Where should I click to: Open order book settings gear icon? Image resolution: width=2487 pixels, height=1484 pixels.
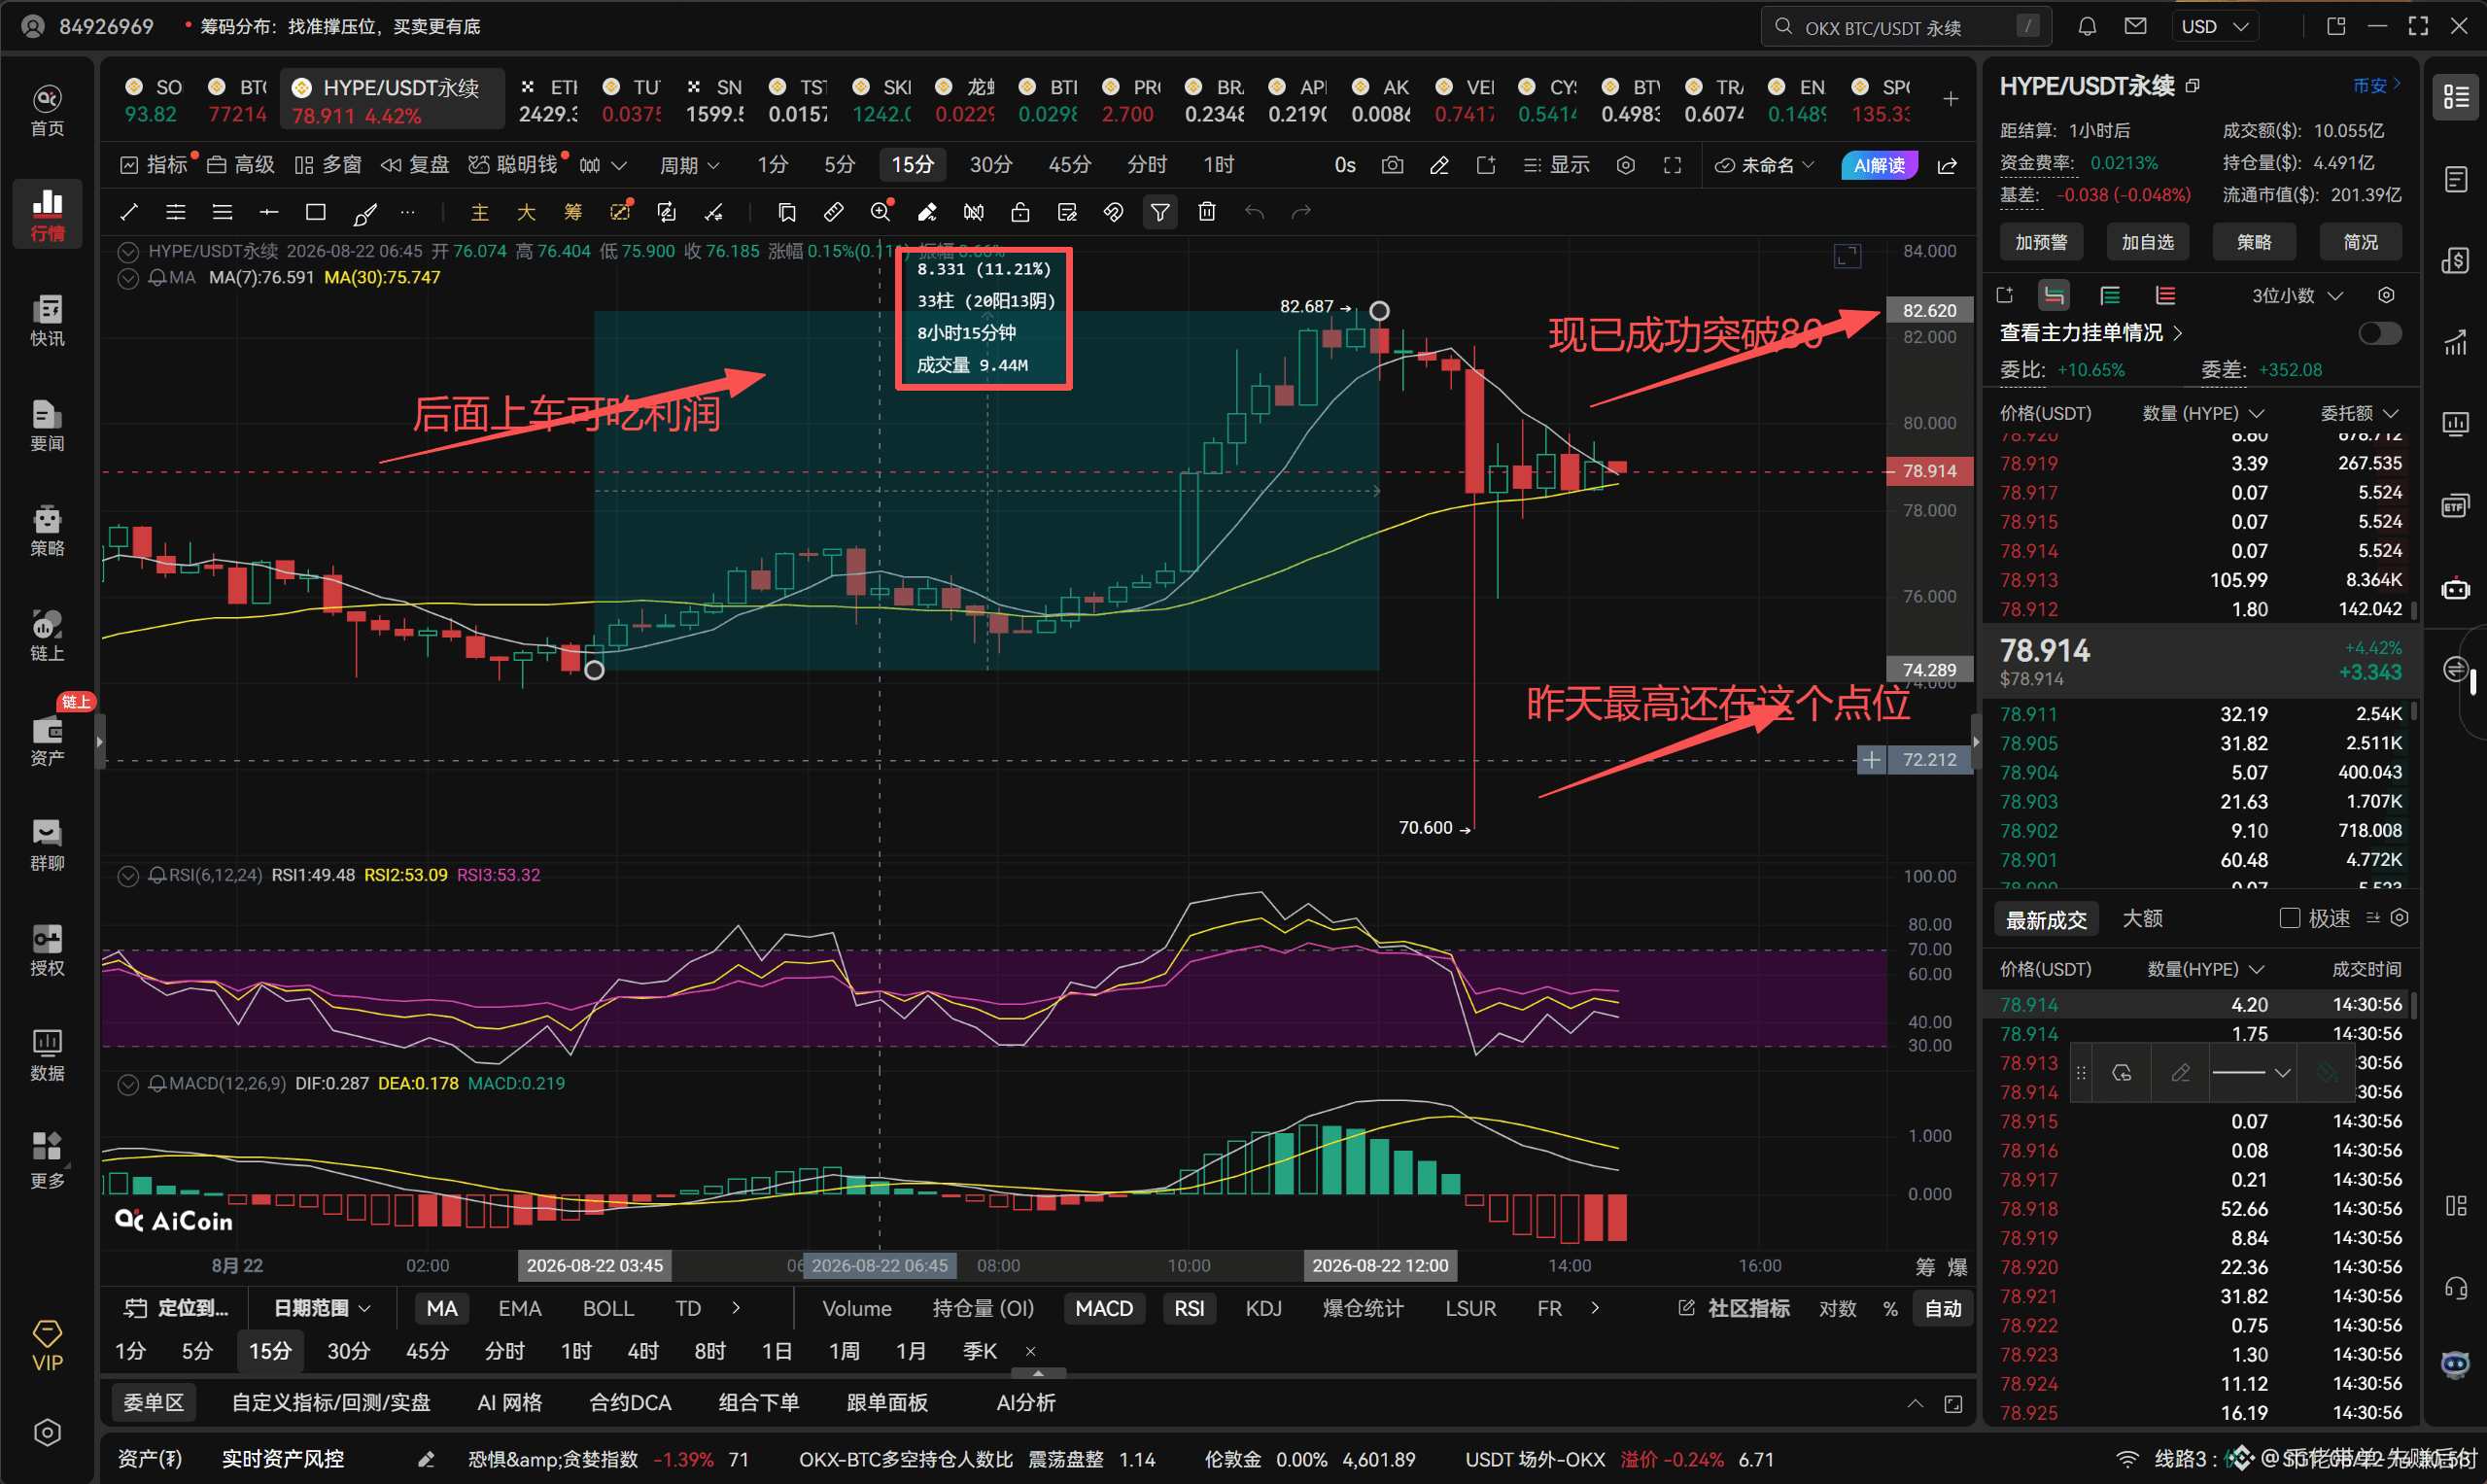point(2386,295)
